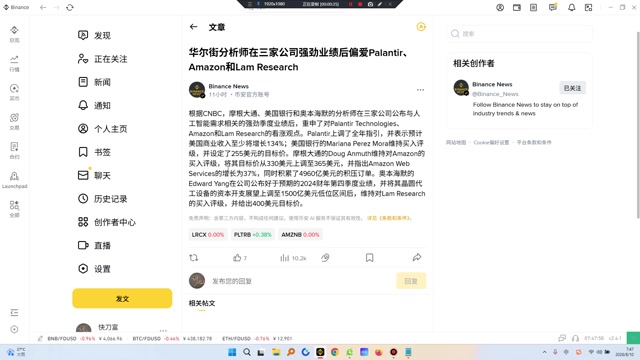Click the layout icon in title bar
Viewport: 640px width, 360px height.
coord(588,7)
